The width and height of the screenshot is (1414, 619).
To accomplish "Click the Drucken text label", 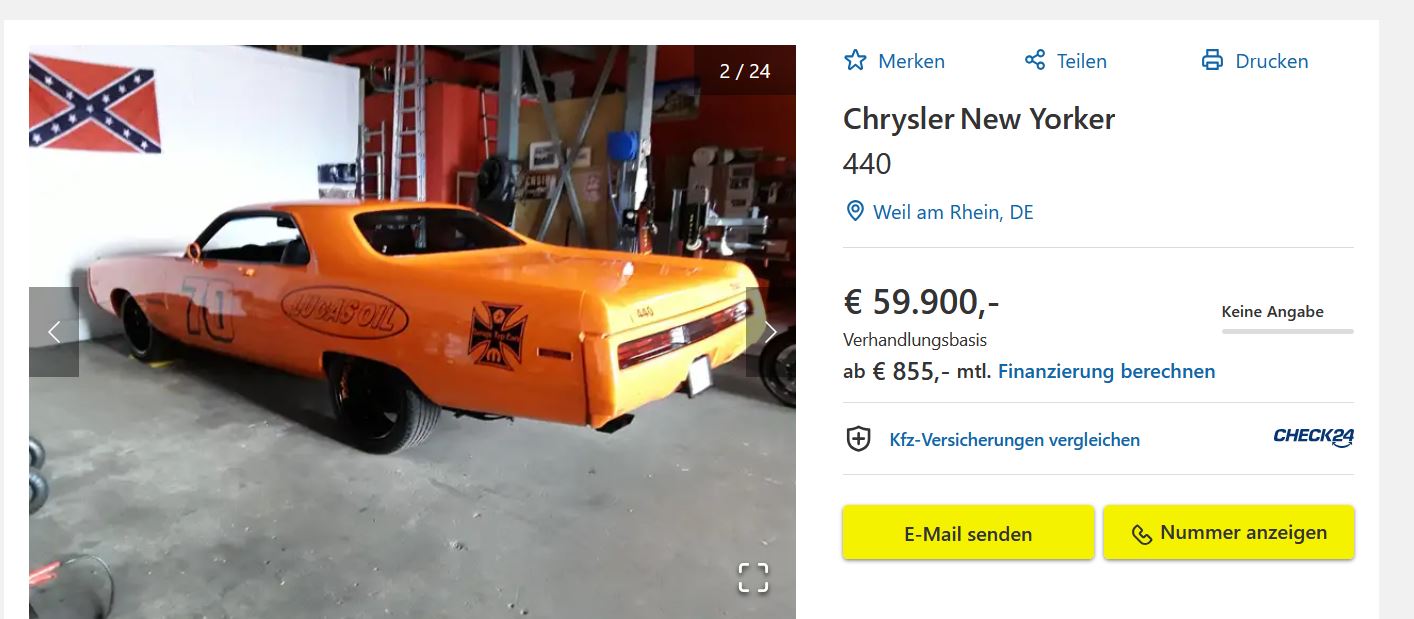I will [1272, 61].
